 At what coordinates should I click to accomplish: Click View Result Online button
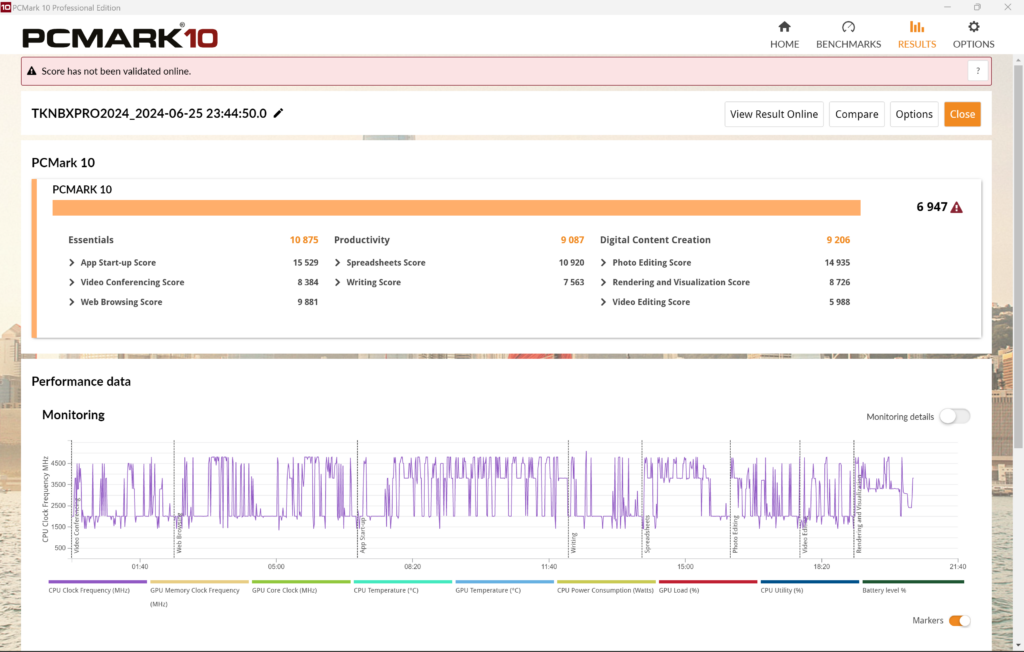pos(773,114)
